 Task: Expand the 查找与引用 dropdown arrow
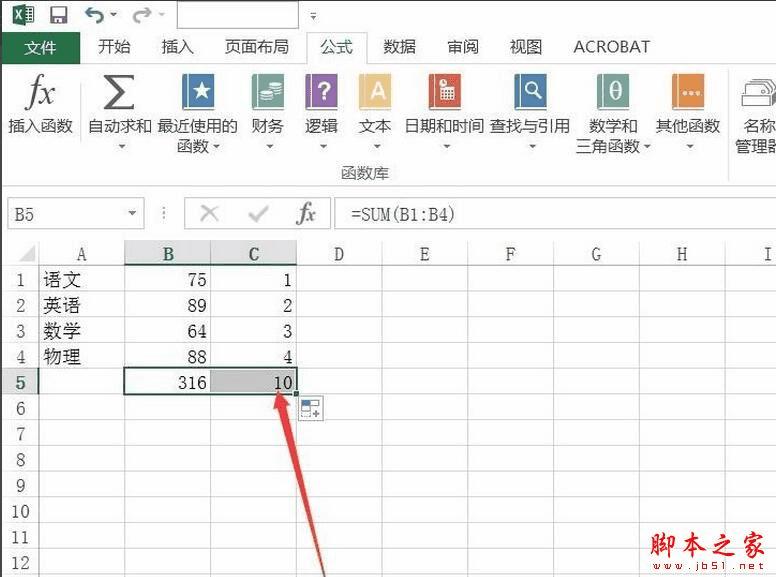coord(533,146)
